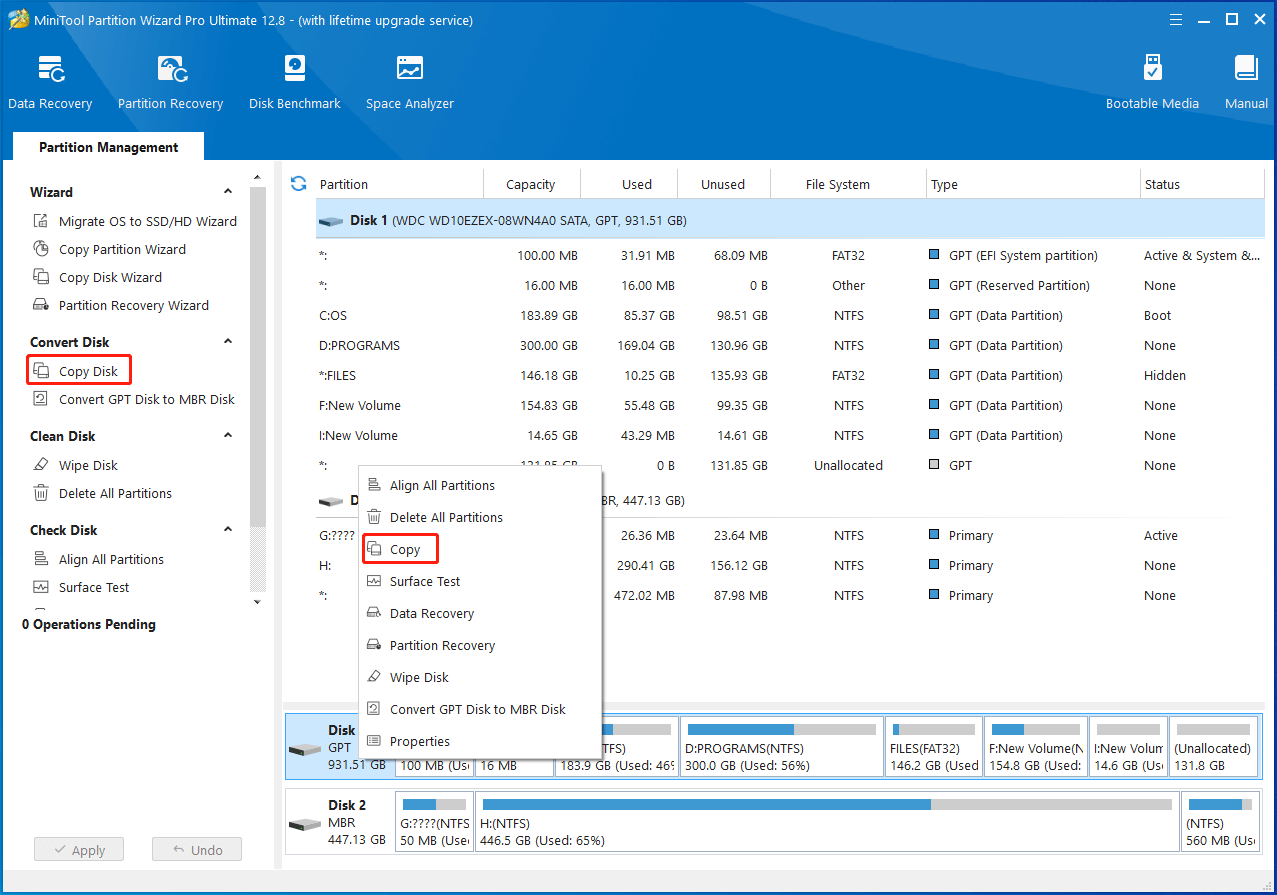Select the D:PROGRAMS partition row
The width and height of the screenshot is (1277, 895).
(x=790, y=346)
